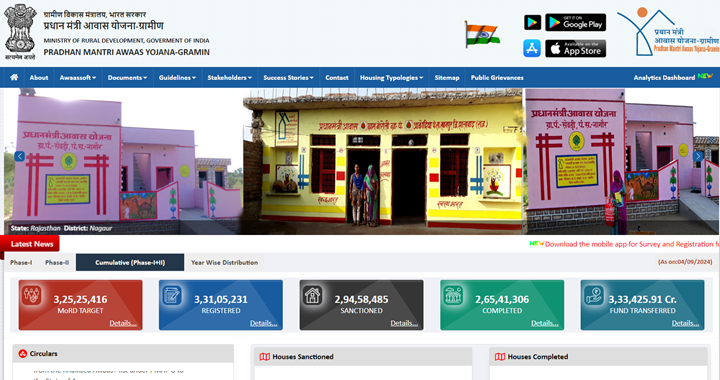Open Details link on Fund Transferred card

(685, 323)
